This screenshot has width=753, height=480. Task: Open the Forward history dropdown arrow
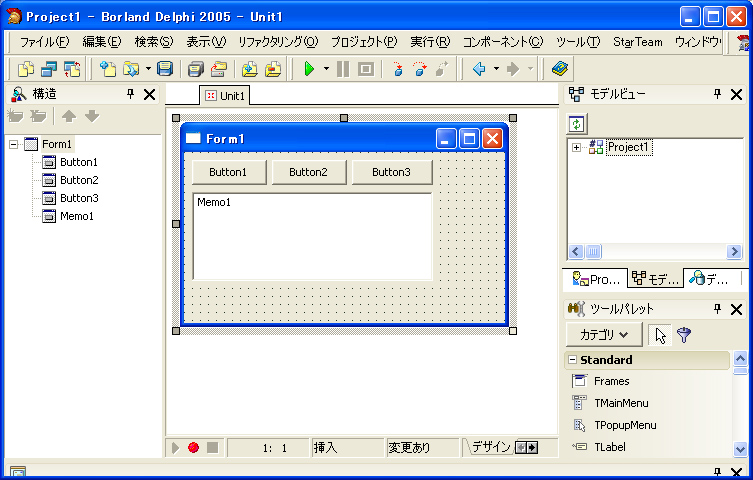point(530,69)
